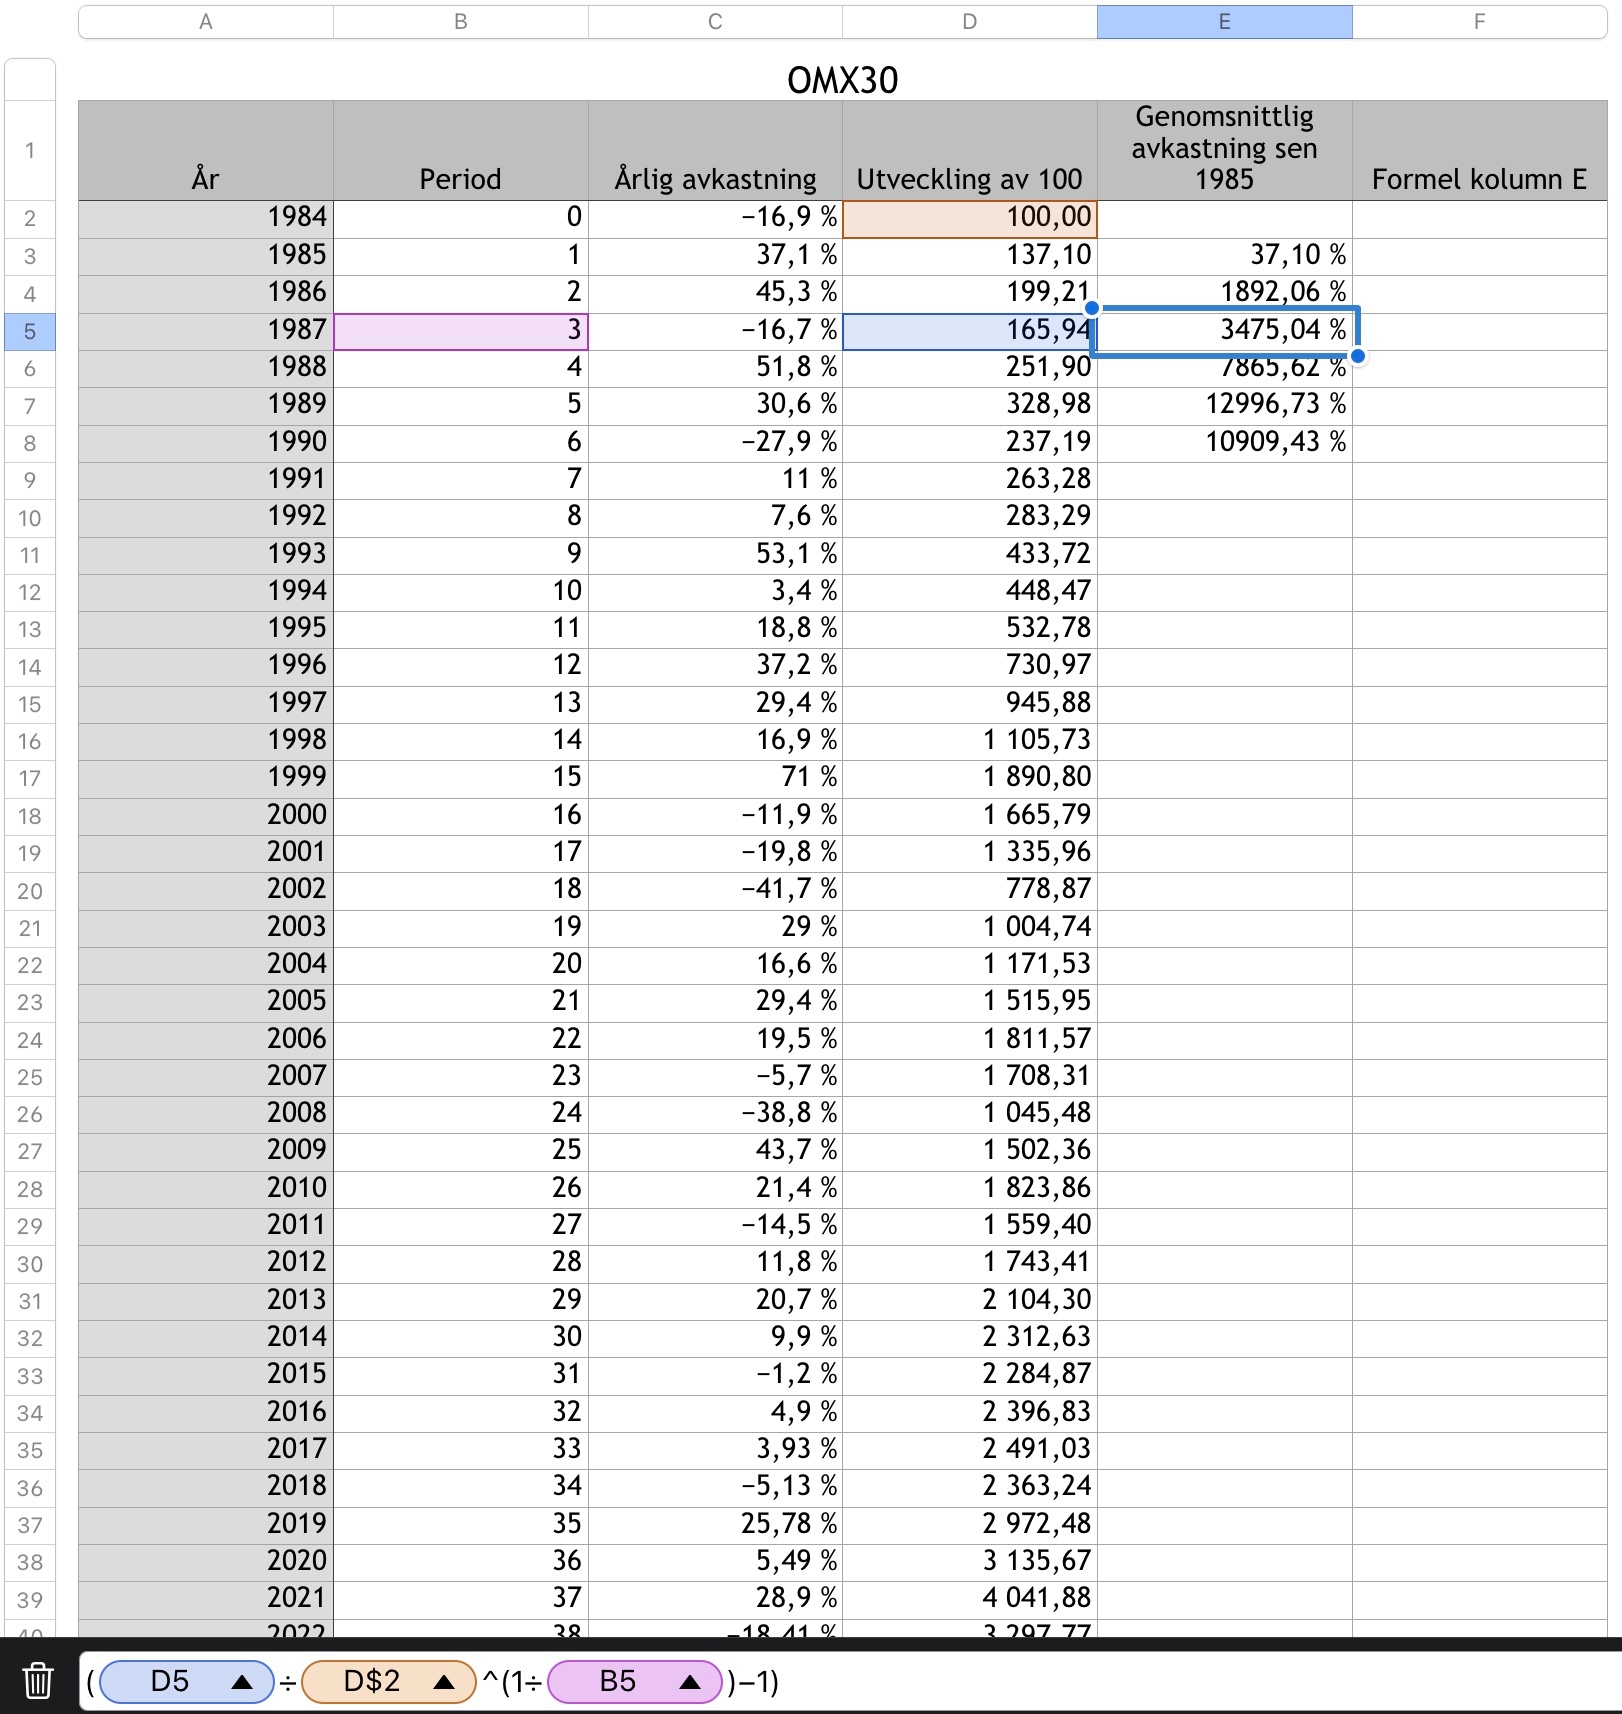
Task: Open the B5 reference token arrow
Action: [x=689, y=1682]
